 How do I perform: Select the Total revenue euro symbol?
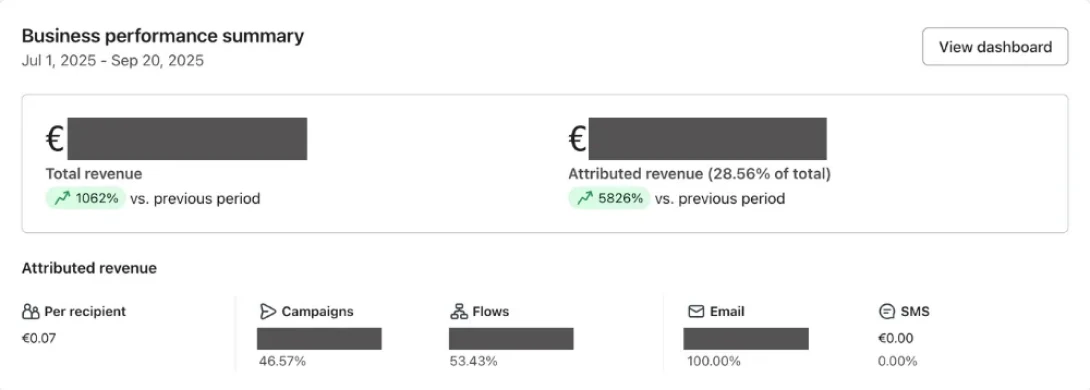point(55,139)
